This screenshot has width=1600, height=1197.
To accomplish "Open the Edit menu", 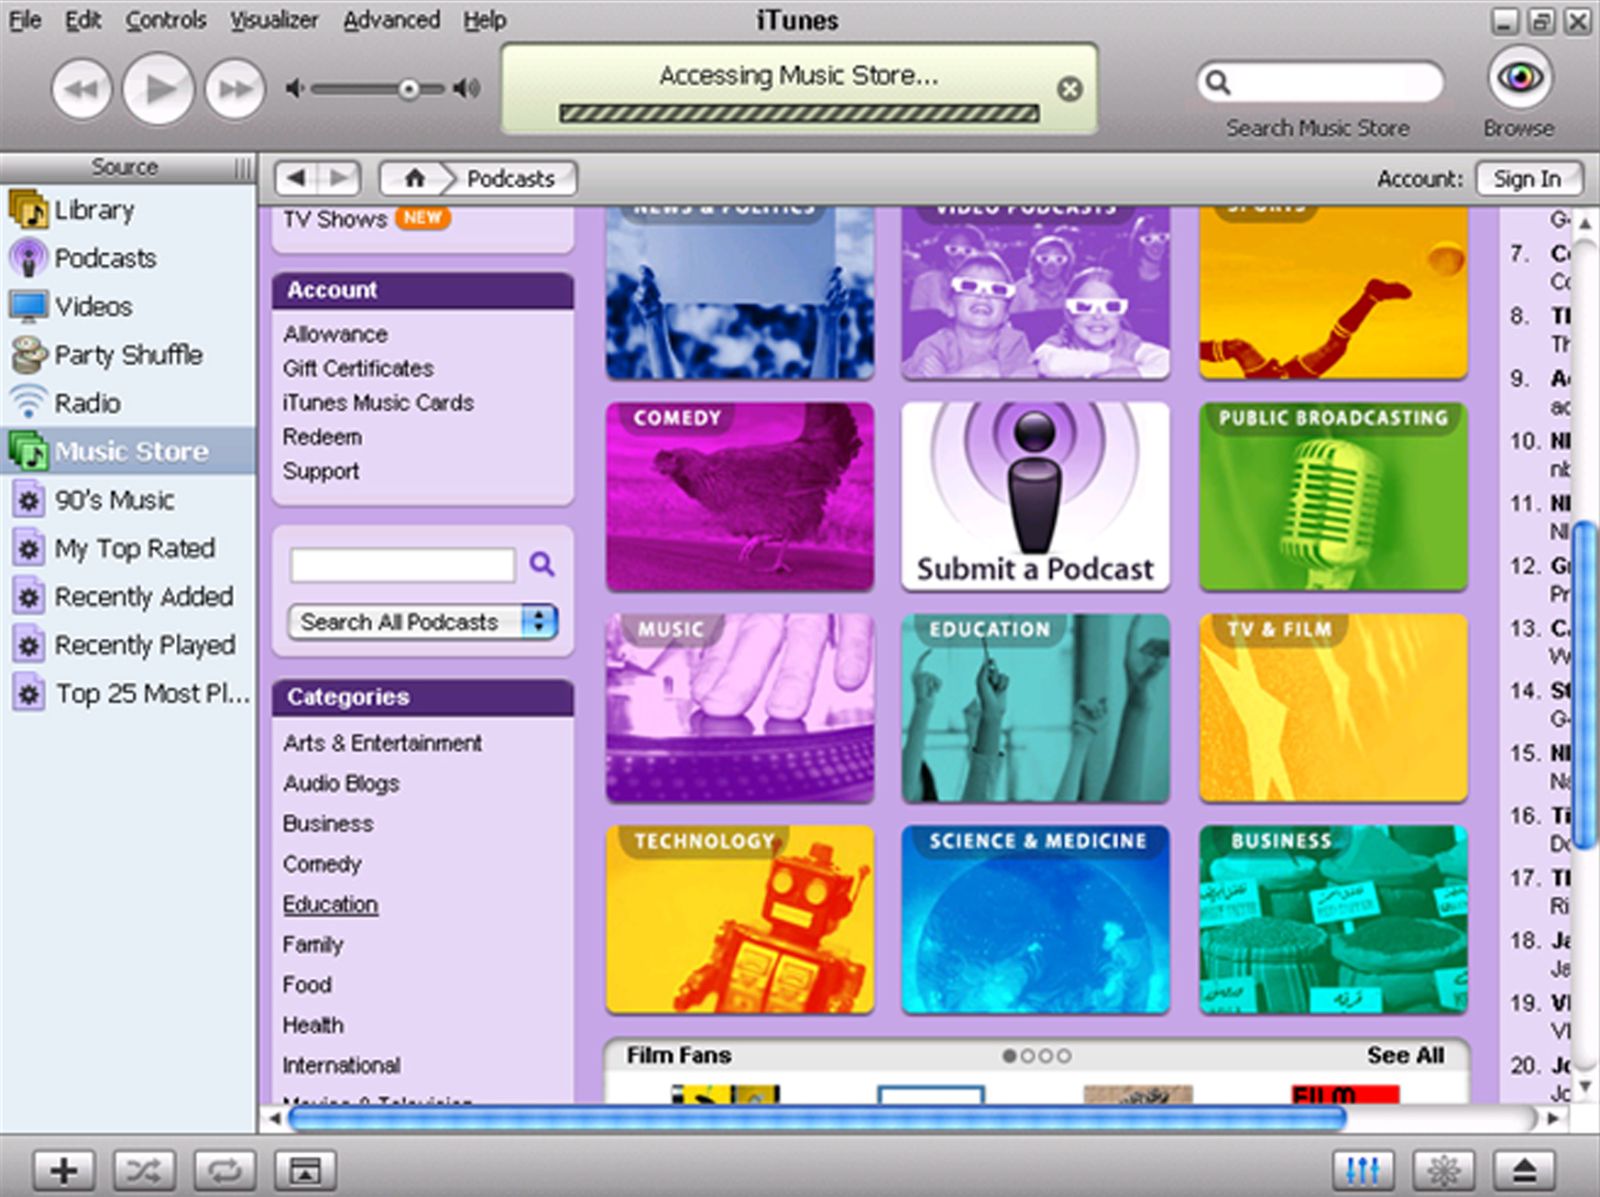I will [83, 20].
